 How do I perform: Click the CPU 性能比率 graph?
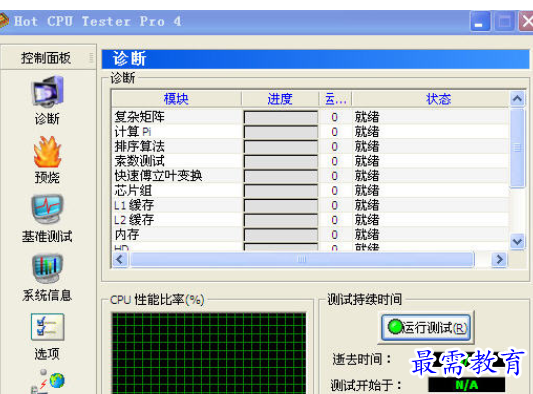(x=209, y=354)
